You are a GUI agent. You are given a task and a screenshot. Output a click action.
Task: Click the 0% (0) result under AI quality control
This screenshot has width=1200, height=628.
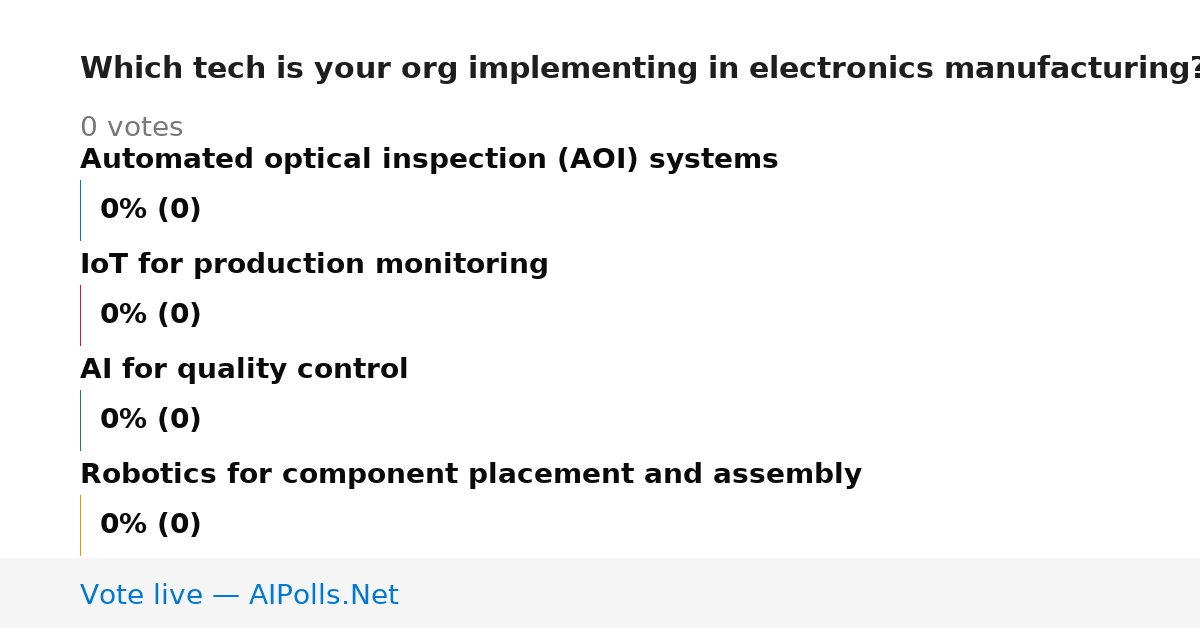click(x=150, y=420)
